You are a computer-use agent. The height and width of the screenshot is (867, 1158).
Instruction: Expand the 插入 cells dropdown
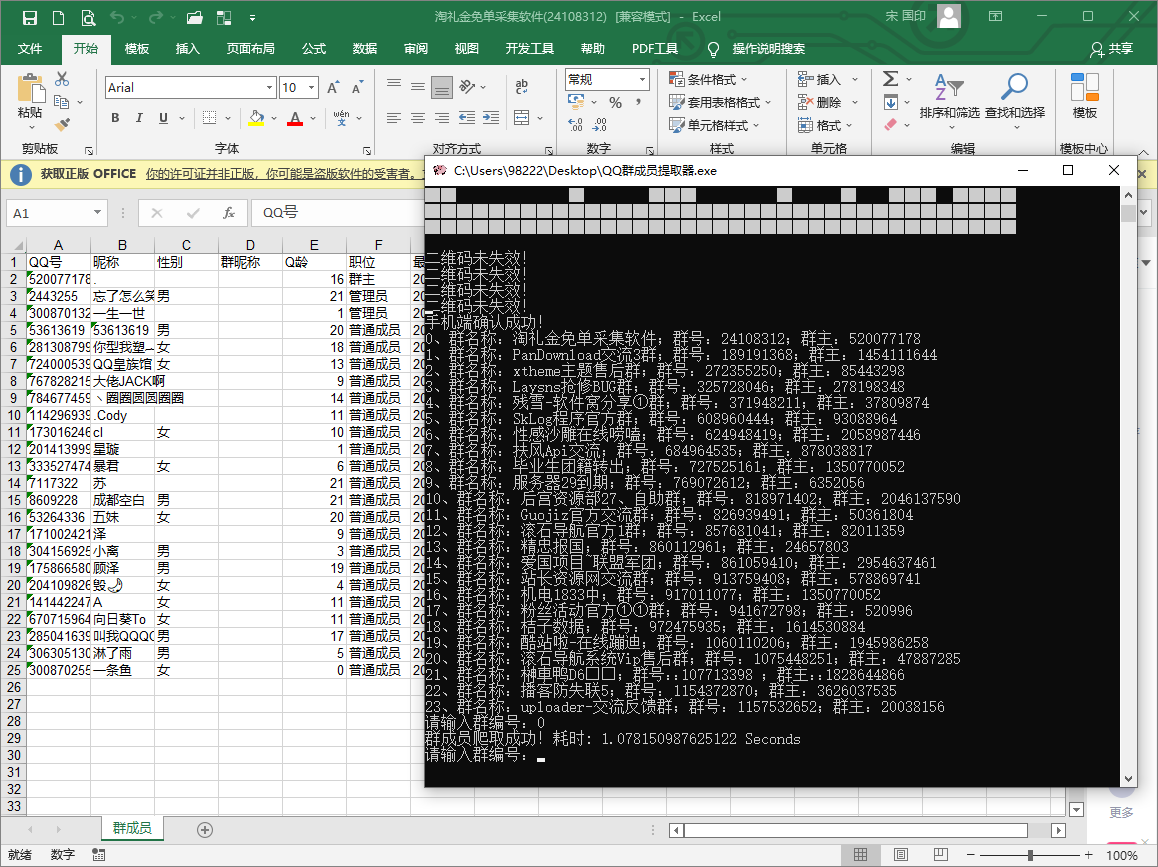pyautogui.click(x=854, y=79)
